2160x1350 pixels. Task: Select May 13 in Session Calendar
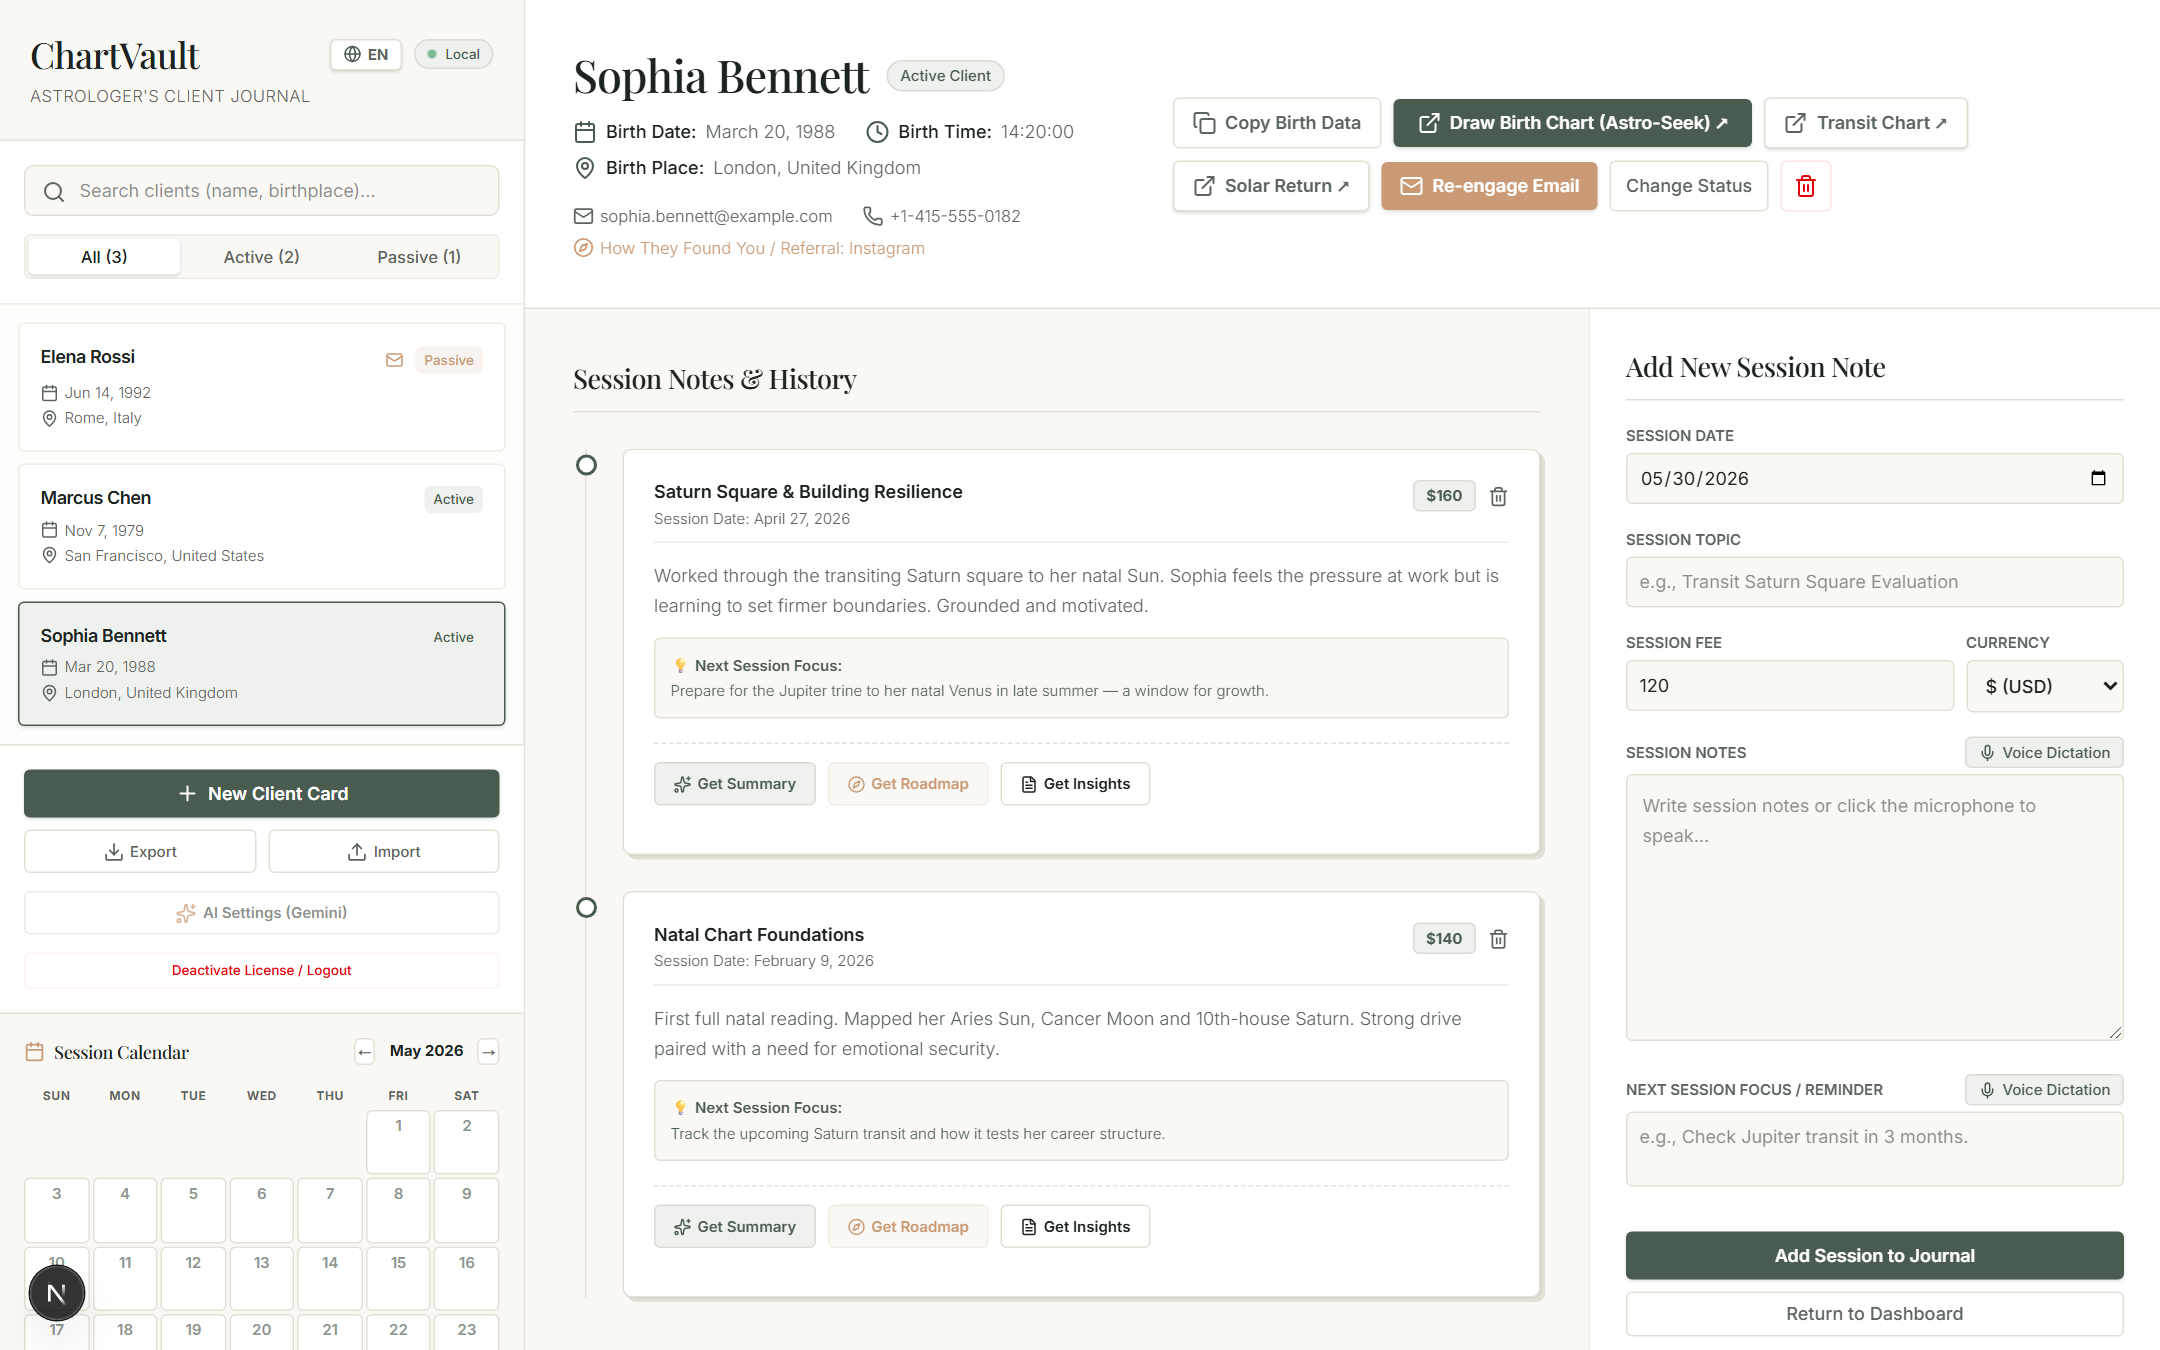coord(262,1278)
